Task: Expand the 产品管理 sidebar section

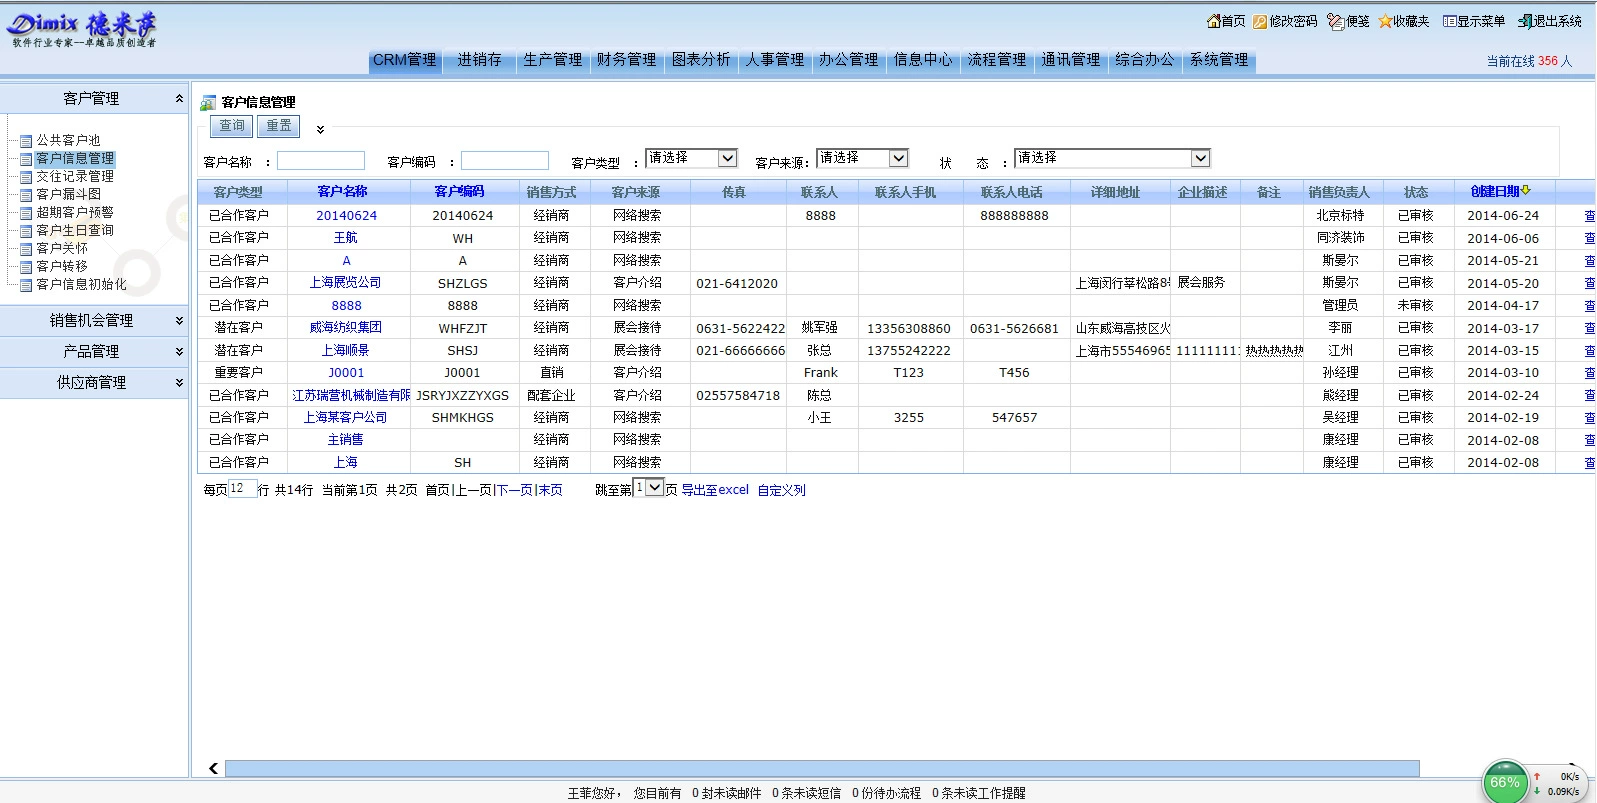Action: 94,351
